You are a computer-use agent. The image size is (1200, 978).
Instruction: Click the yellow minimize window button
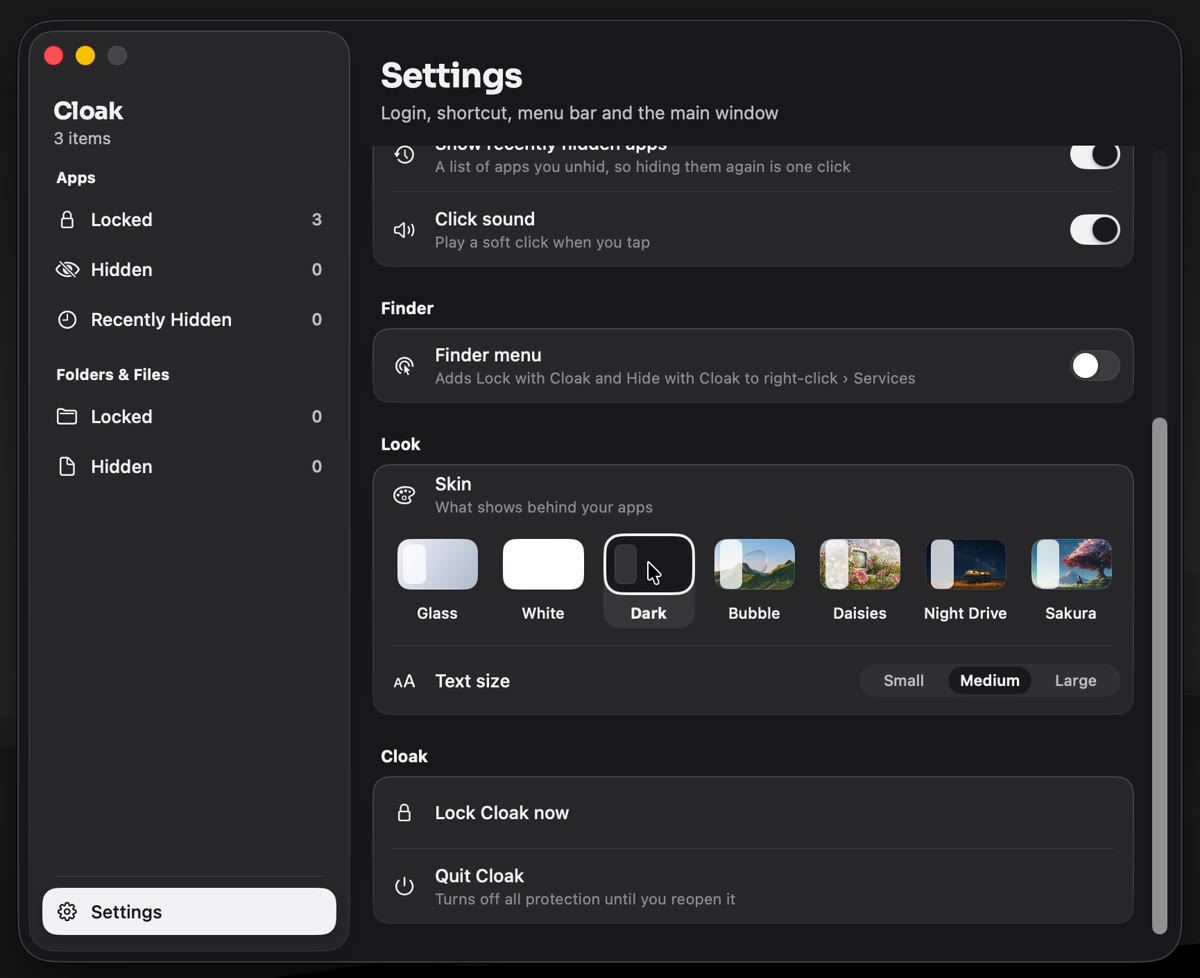coord(86,56)
